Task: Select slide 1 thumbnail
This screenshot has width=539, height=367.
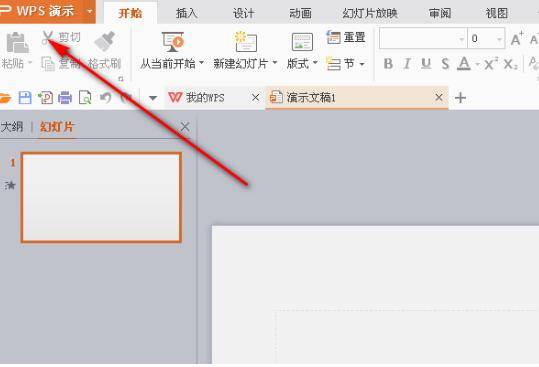Action: click(101, 198)
